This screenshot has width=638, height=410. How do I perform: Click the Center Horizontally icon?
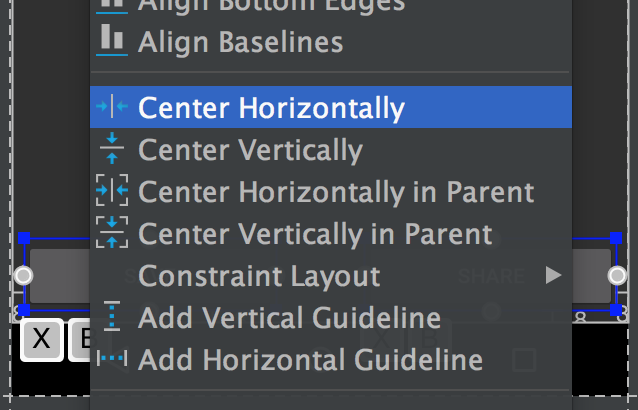(112, 108)
